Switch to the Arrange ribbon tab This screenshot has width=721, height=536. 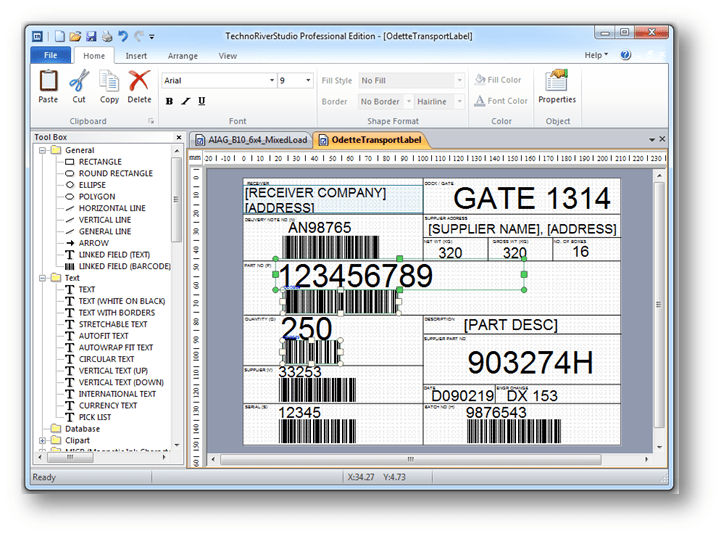click(183, 56)
